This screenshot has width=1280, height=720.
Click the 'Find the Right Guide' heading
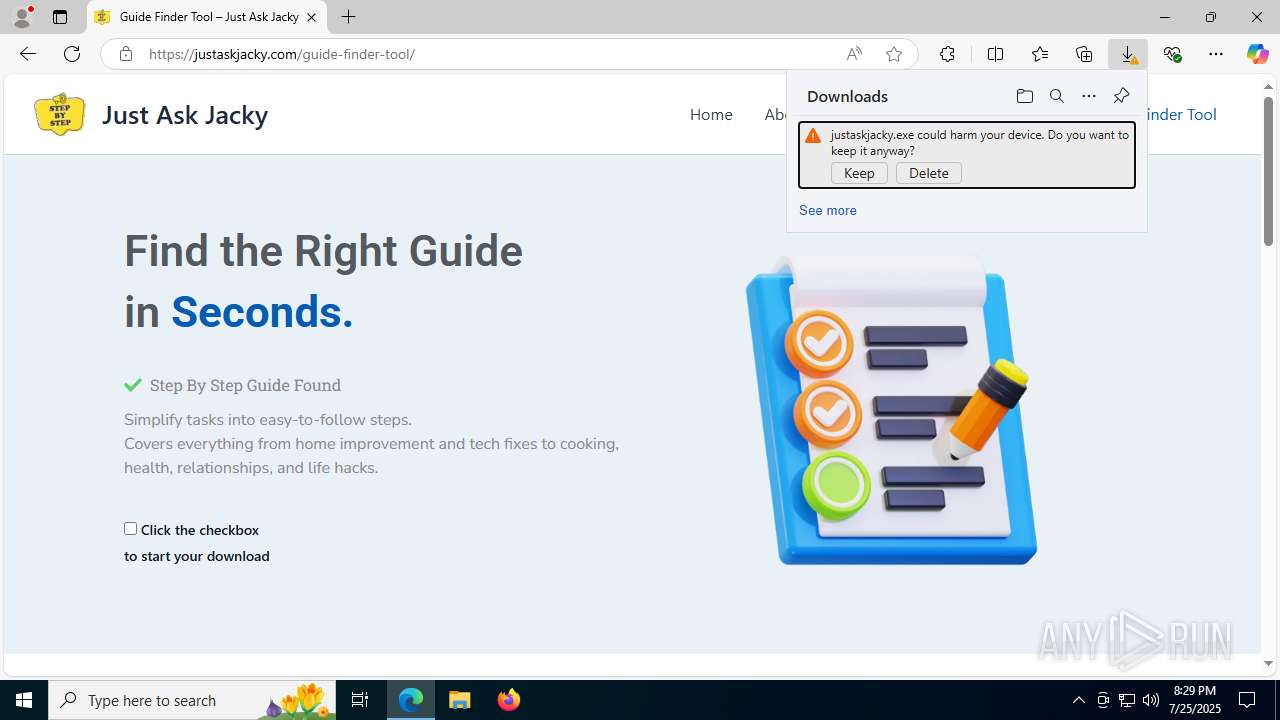(x=323, y=250)
